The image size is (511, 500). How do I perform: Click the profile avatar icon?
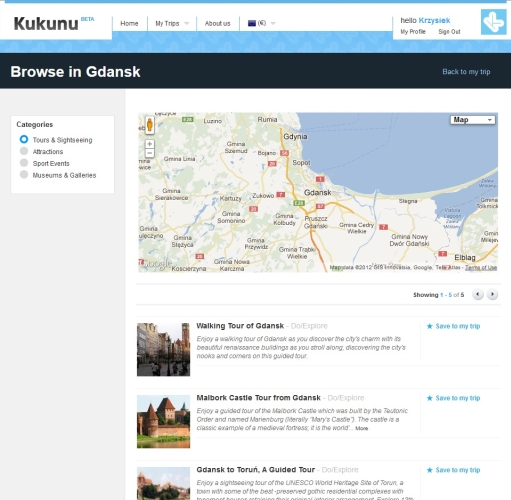coord(494,22)
